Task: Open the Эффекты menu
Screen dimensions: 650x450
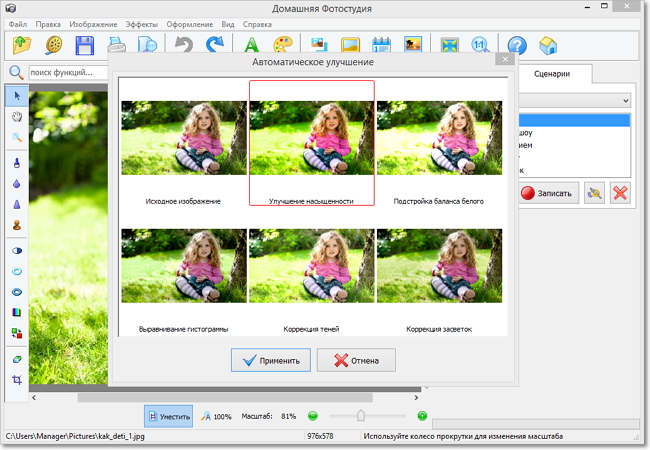Action: (x=142, y=24)
